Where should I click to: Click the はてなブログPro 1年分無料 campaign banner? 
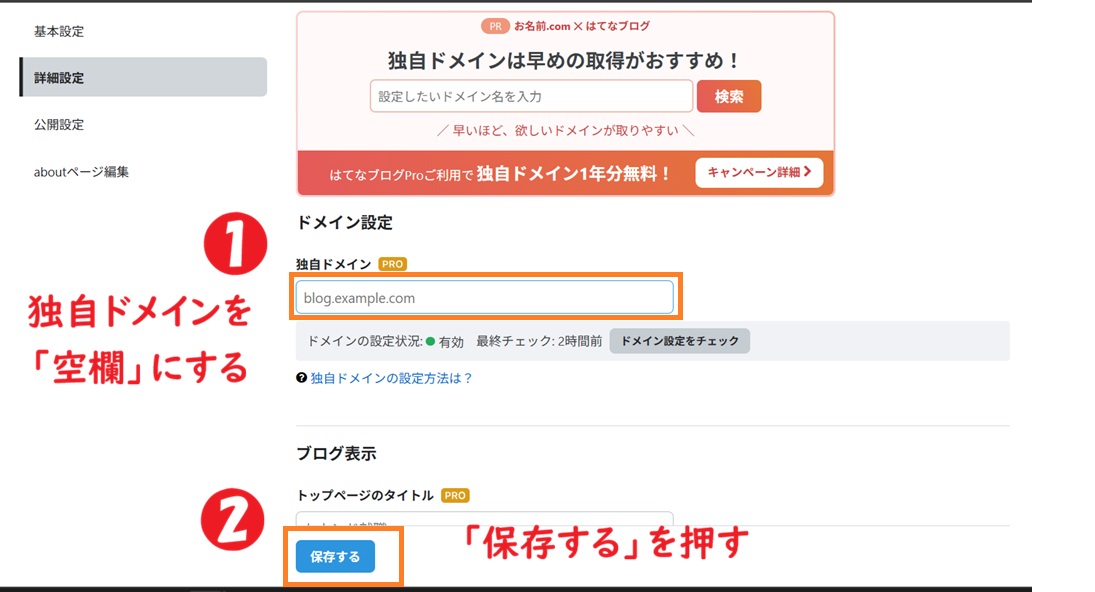tap(500, 172)
